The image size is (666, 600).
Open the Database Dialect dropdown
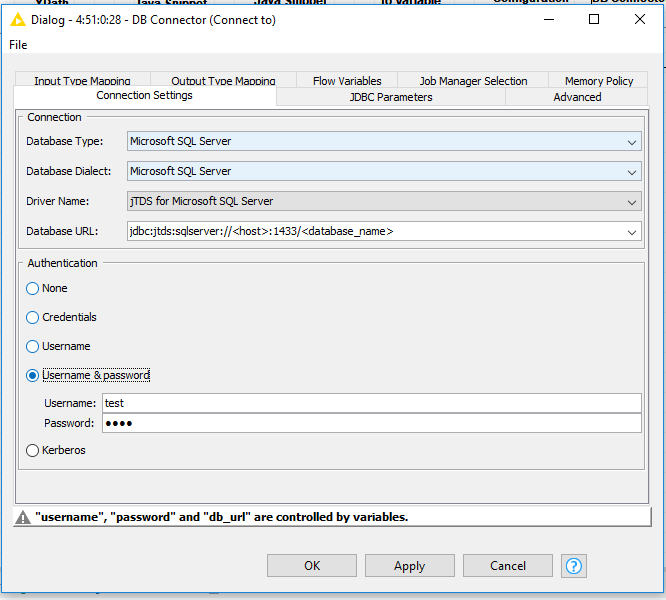pos(384,171)
